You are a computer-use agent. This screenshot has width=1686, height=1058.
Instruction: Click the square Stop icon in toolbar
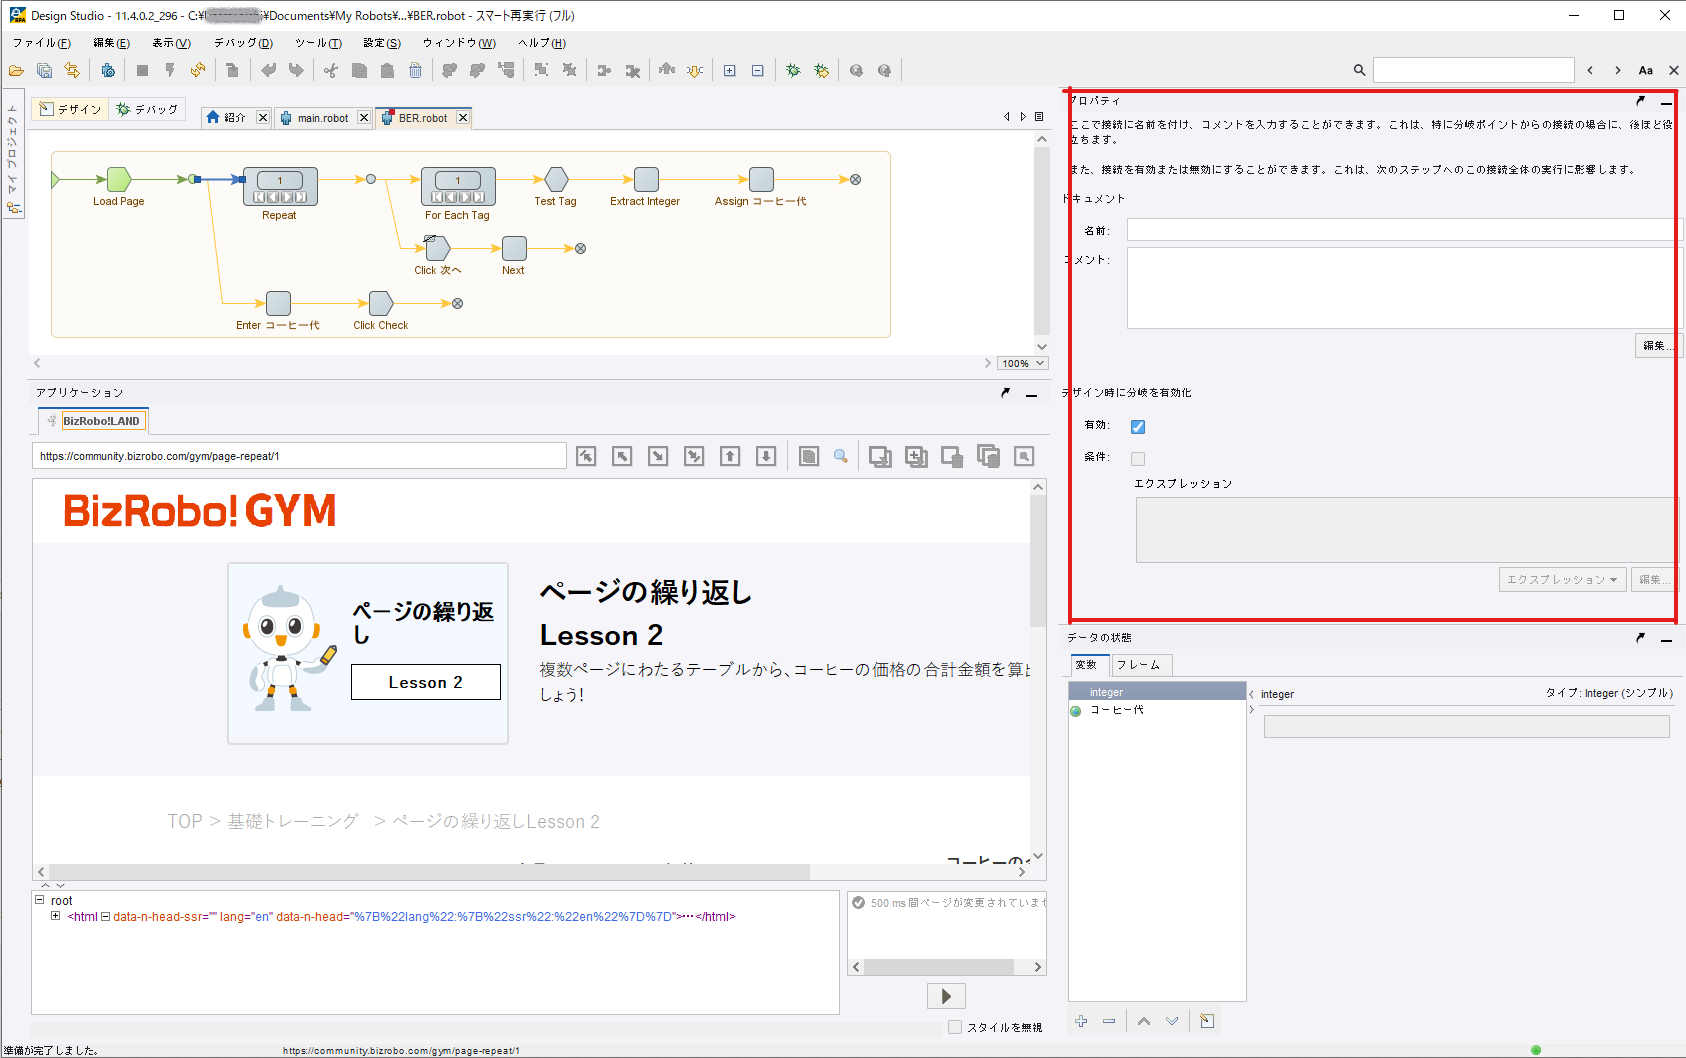(x=142, y=70)
